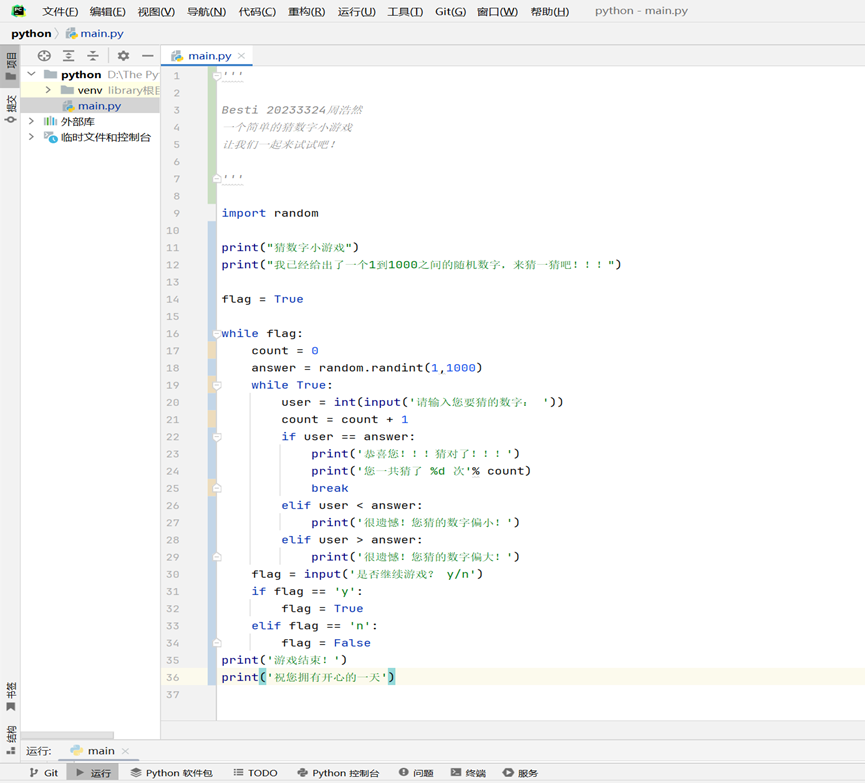Click the 运行 run tool button
Screen dimensions: 865x783
coord(94,773)
